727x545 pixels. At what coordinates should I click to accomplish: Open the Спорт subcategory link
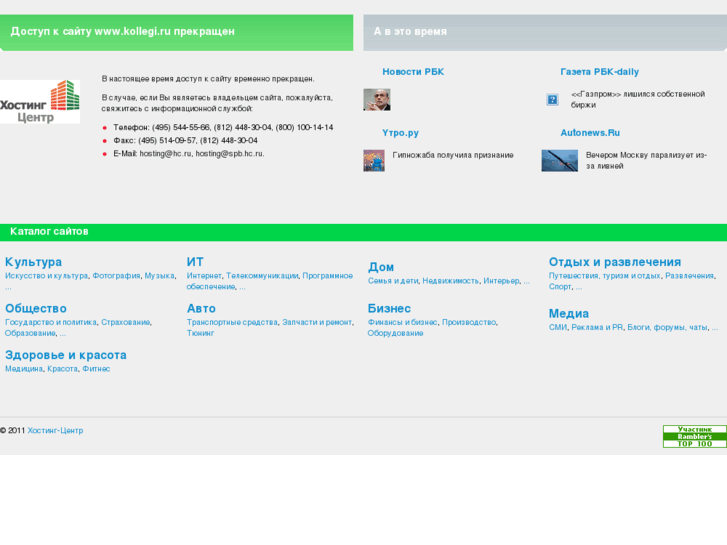(x=560, y=287)
